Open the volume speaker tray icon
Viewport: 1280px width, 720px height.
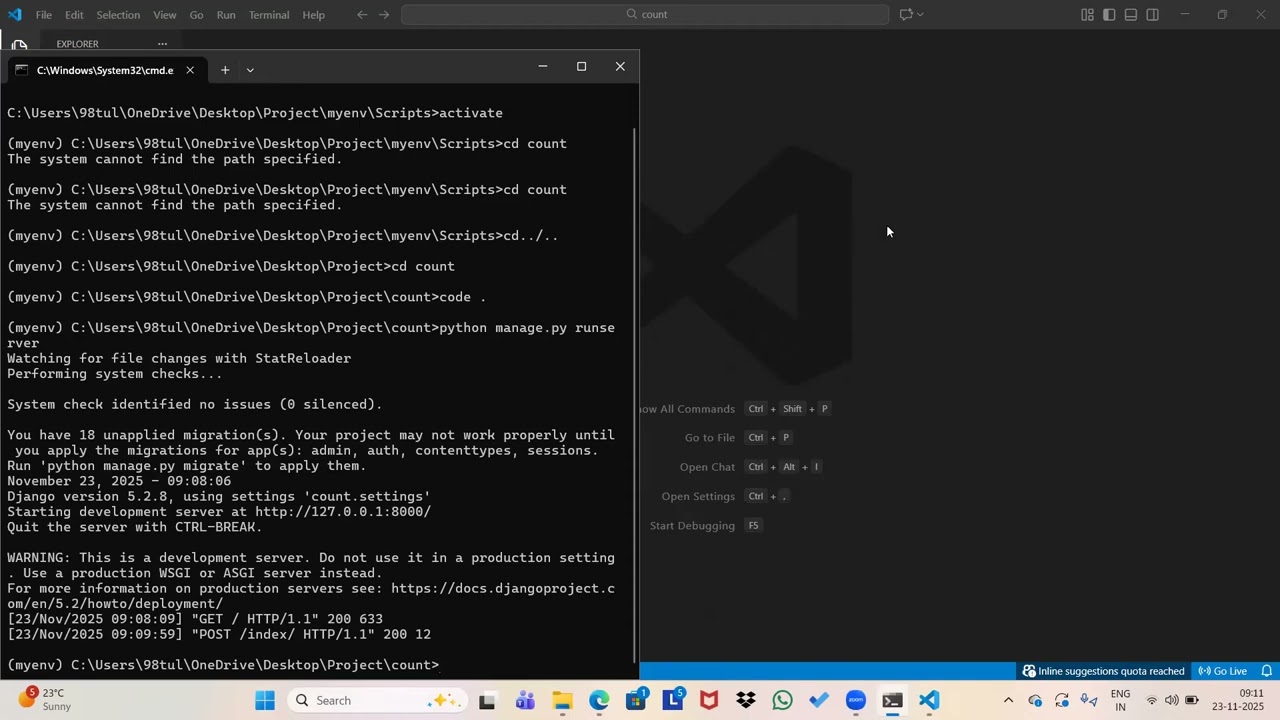(x=1172, y=701)
